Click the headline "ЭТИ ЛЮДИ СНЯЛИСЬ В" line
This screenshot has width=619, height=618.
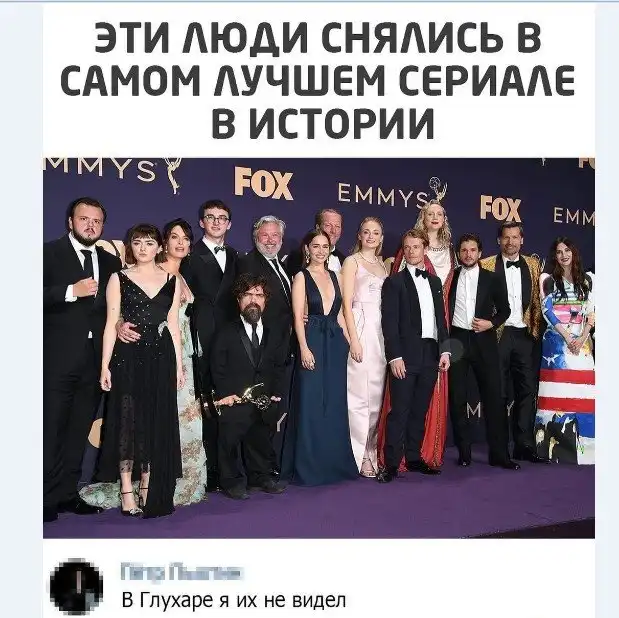tap(318, 38)
